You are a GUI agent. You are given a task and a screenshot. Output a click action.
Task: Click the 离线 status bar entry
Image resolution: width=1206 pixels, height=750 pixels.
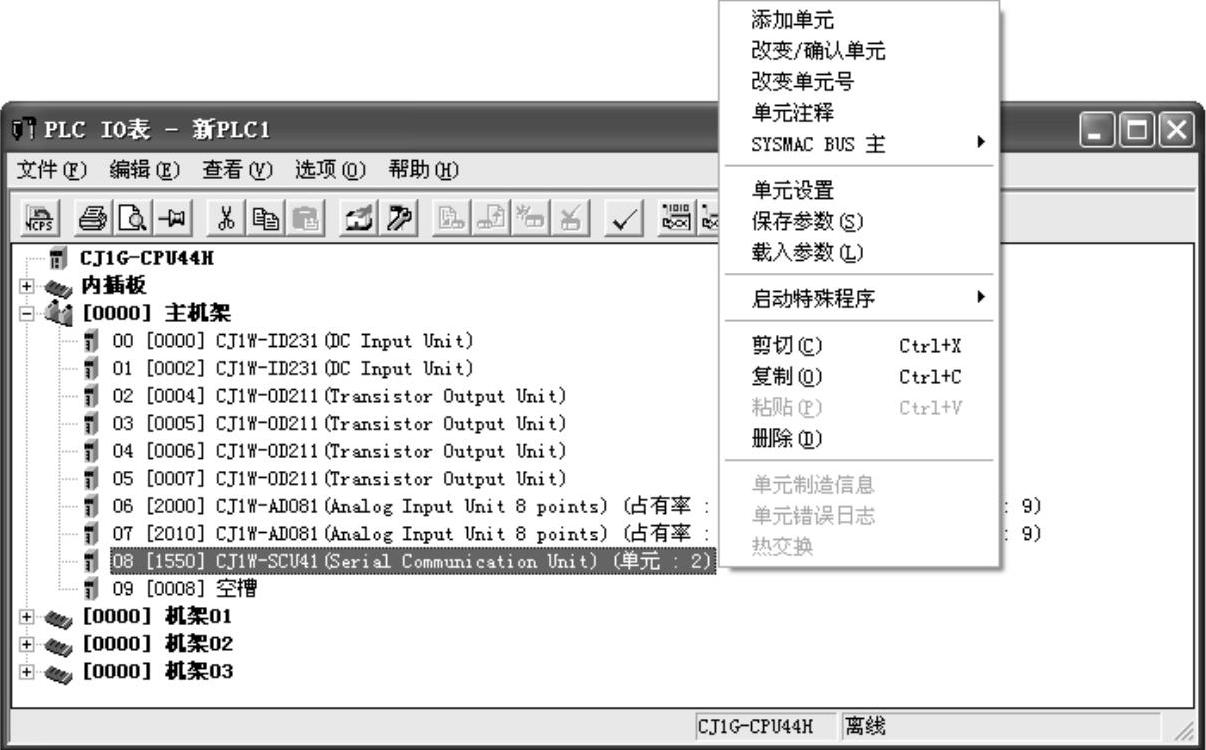[999, 726]
